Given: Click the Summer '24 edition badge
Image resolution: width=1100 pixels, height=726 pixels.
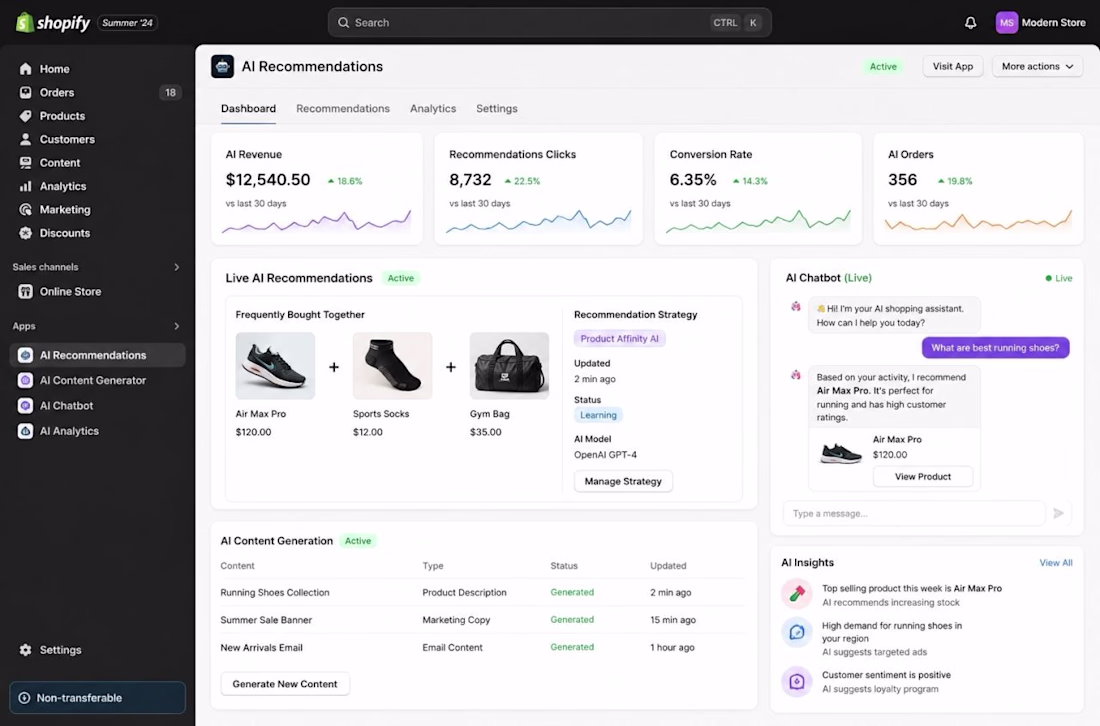Looking at the screenshot, I should coord(127,23).
